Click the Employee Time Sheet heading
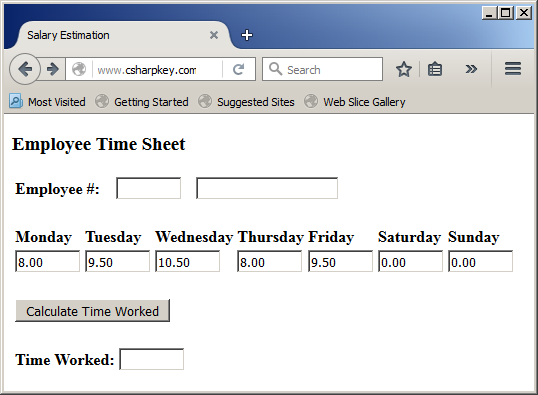This screenshot has width=538, height=395. 98,144
